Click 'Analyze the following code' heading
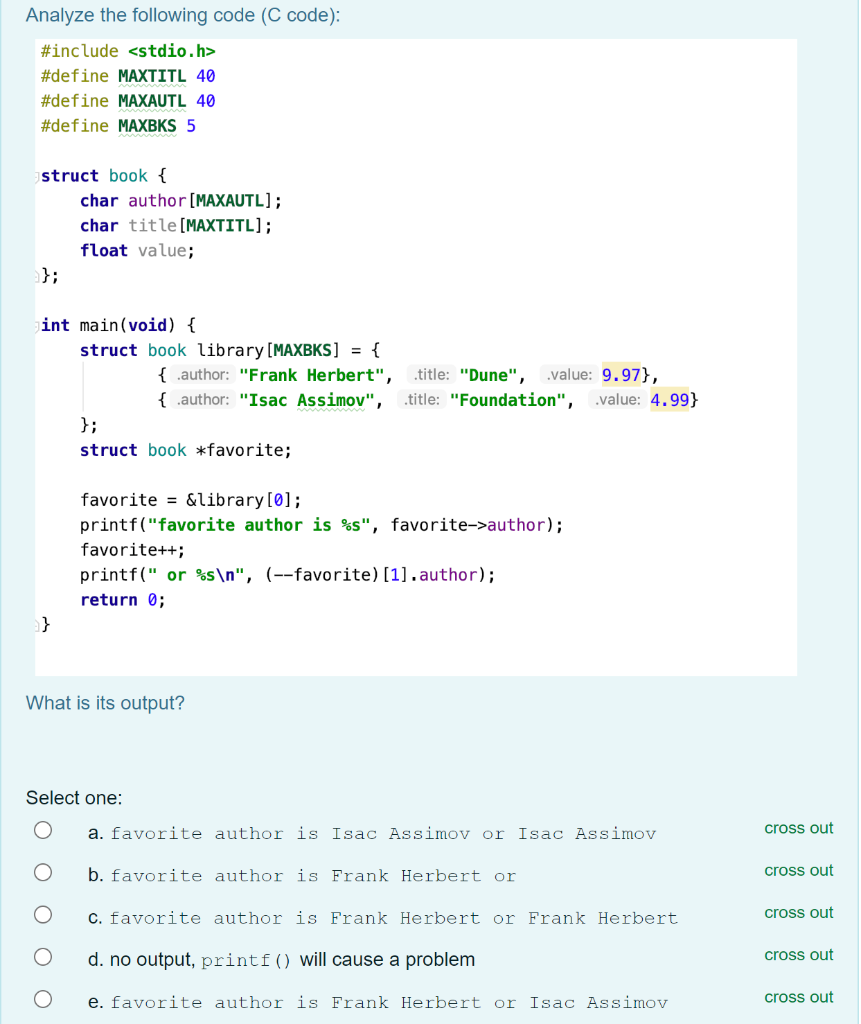 coord(183,15)
